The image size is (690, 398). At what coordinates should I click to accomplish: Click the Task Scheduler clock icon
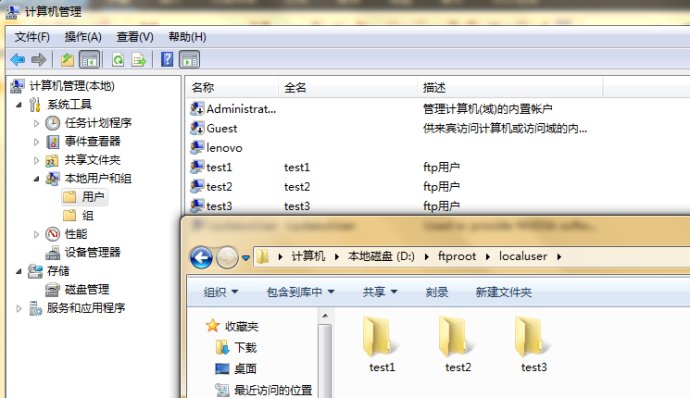52,123
